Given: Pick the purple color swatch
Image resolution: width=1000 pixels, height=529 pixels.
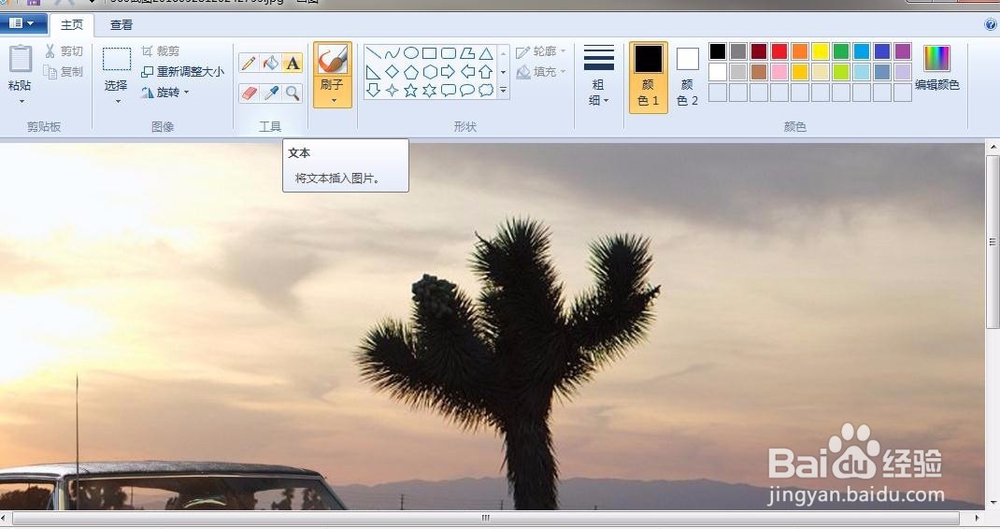Looking at the screenshot, I should (x=902, y=52).
